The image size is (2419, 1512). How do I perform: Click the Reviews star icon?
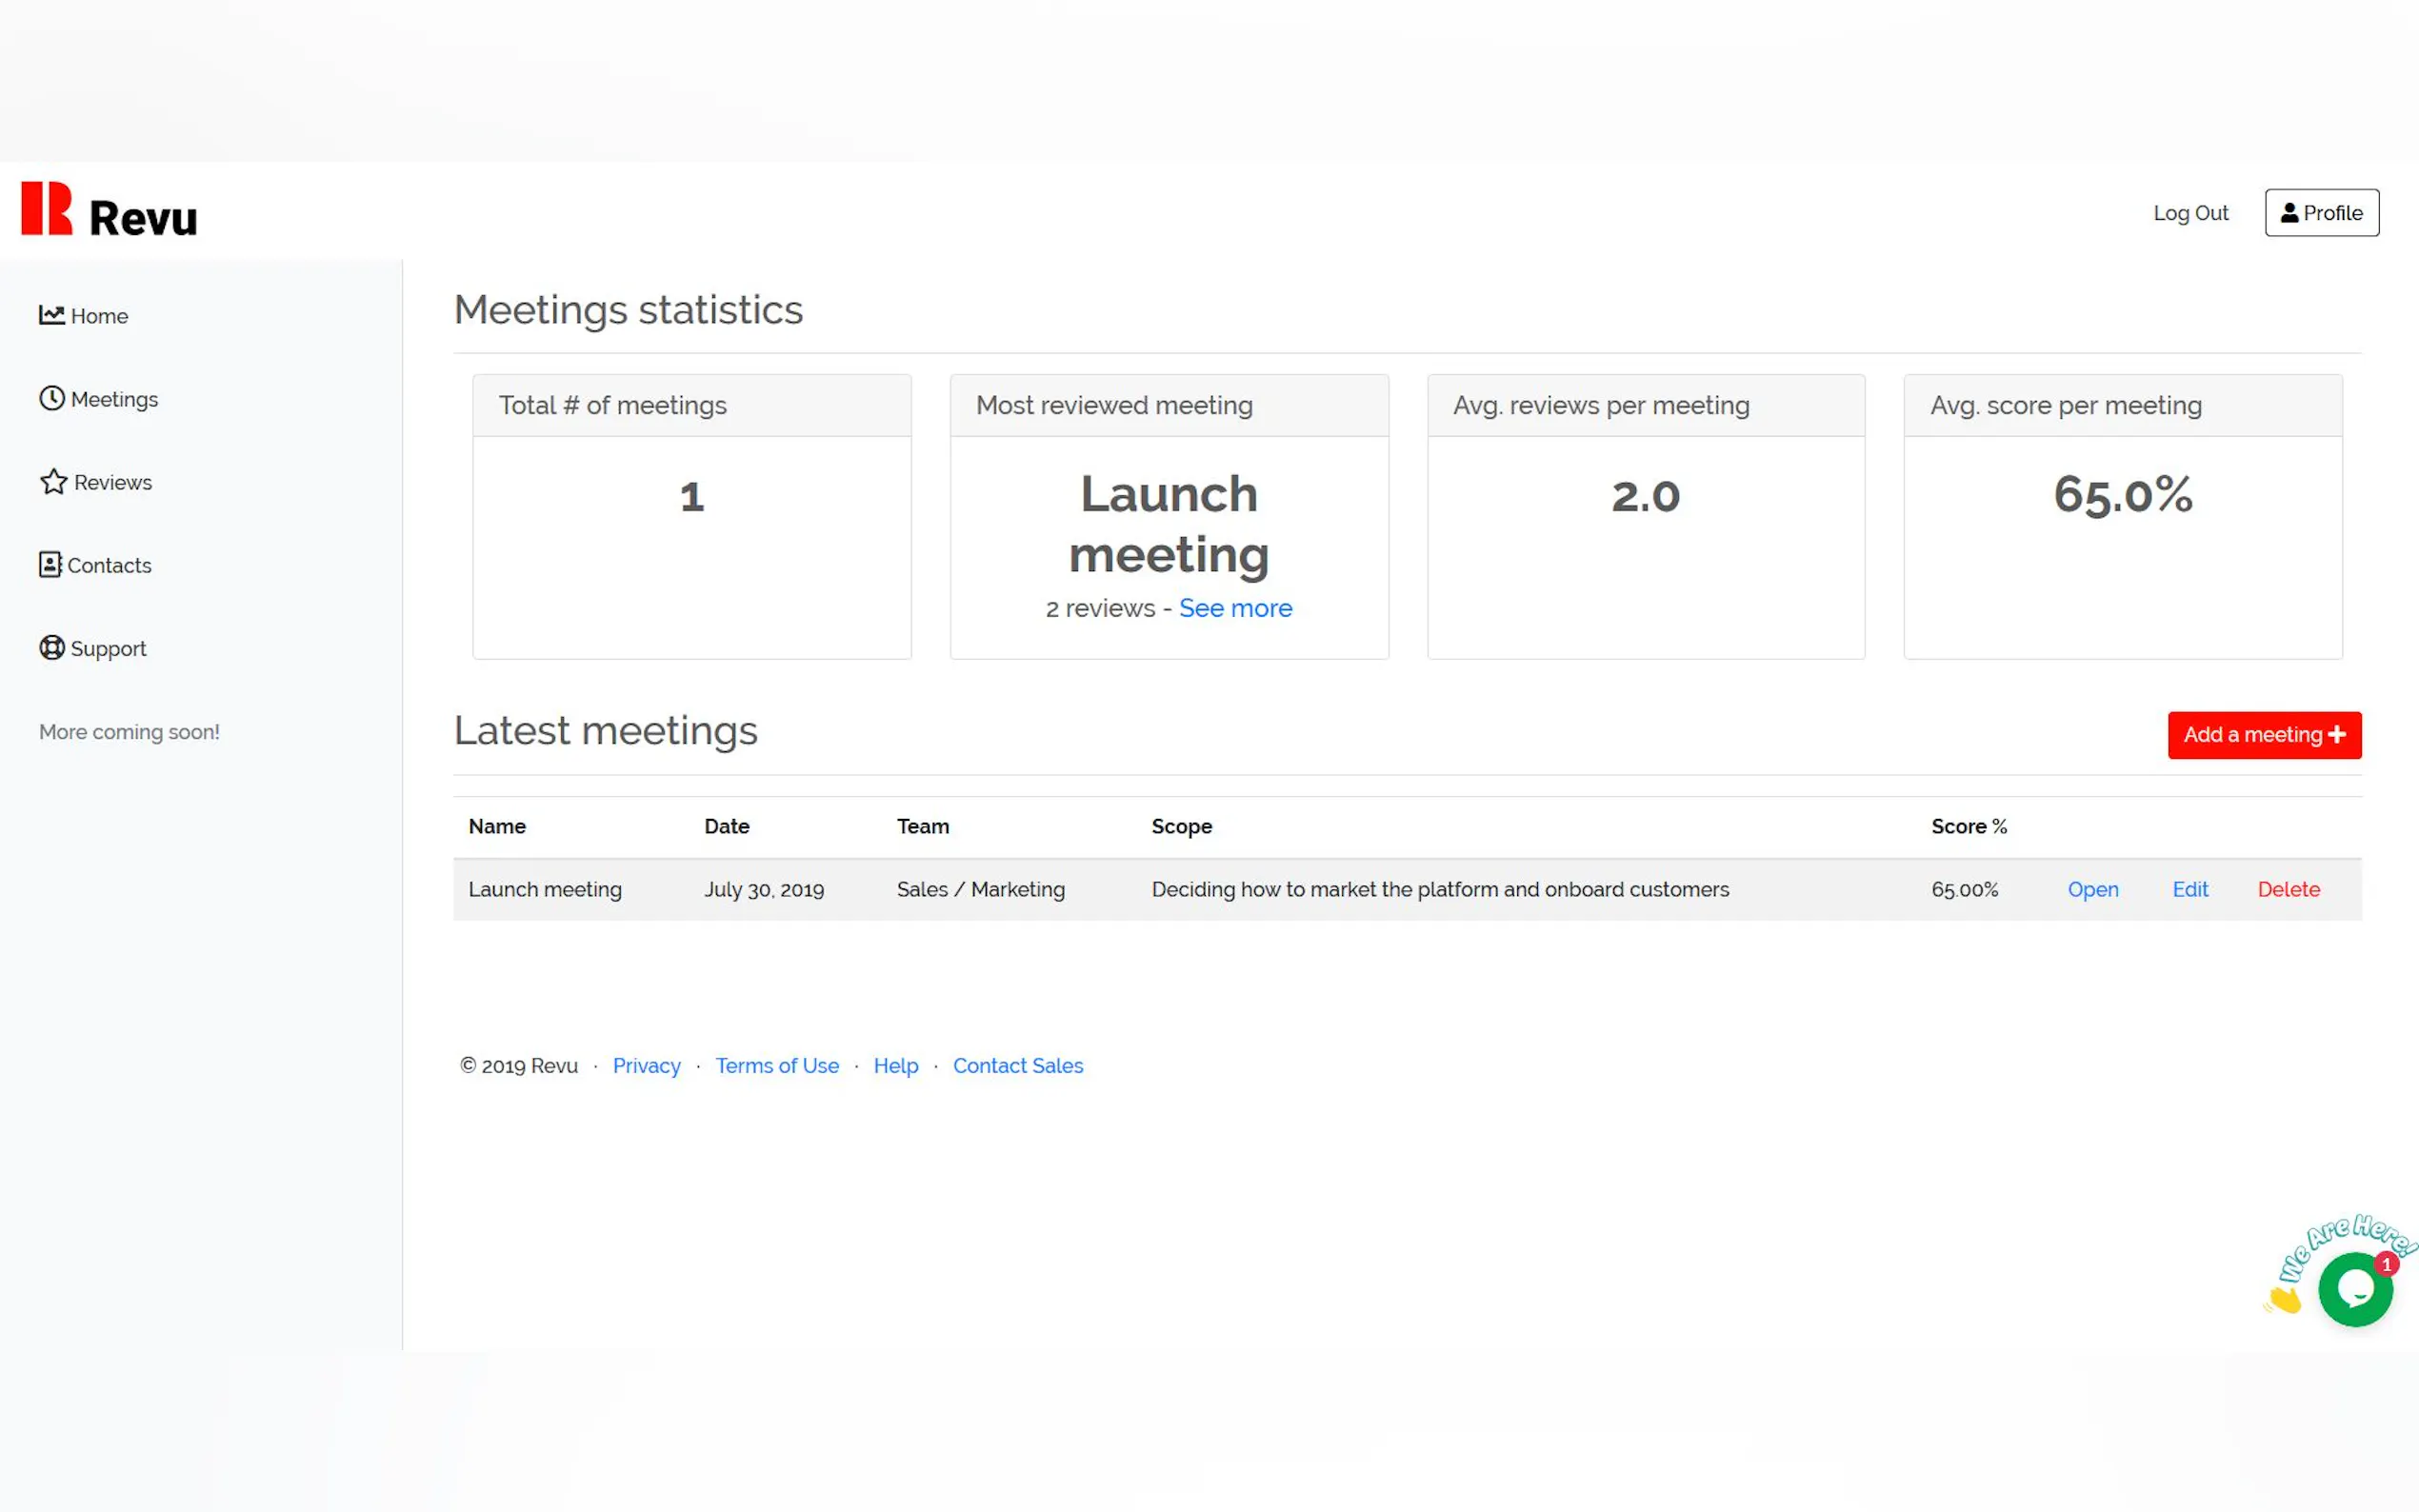point(54,482)
